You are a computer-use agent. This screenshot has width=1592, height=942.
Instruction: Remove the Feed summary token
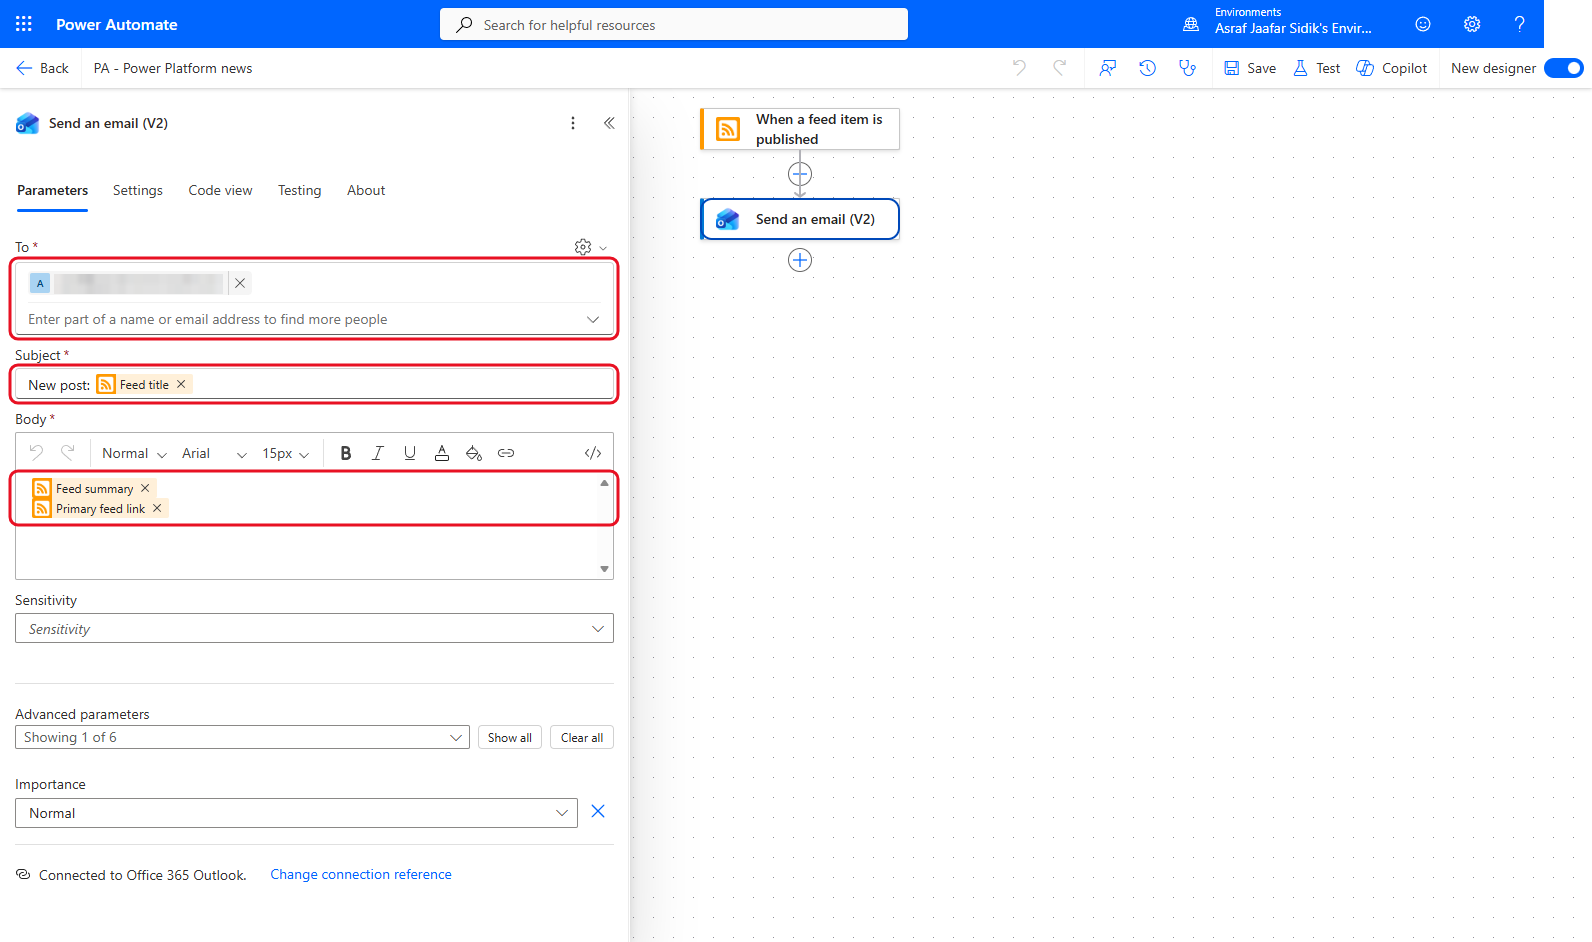pyautogui.click(x=145, y=488)
